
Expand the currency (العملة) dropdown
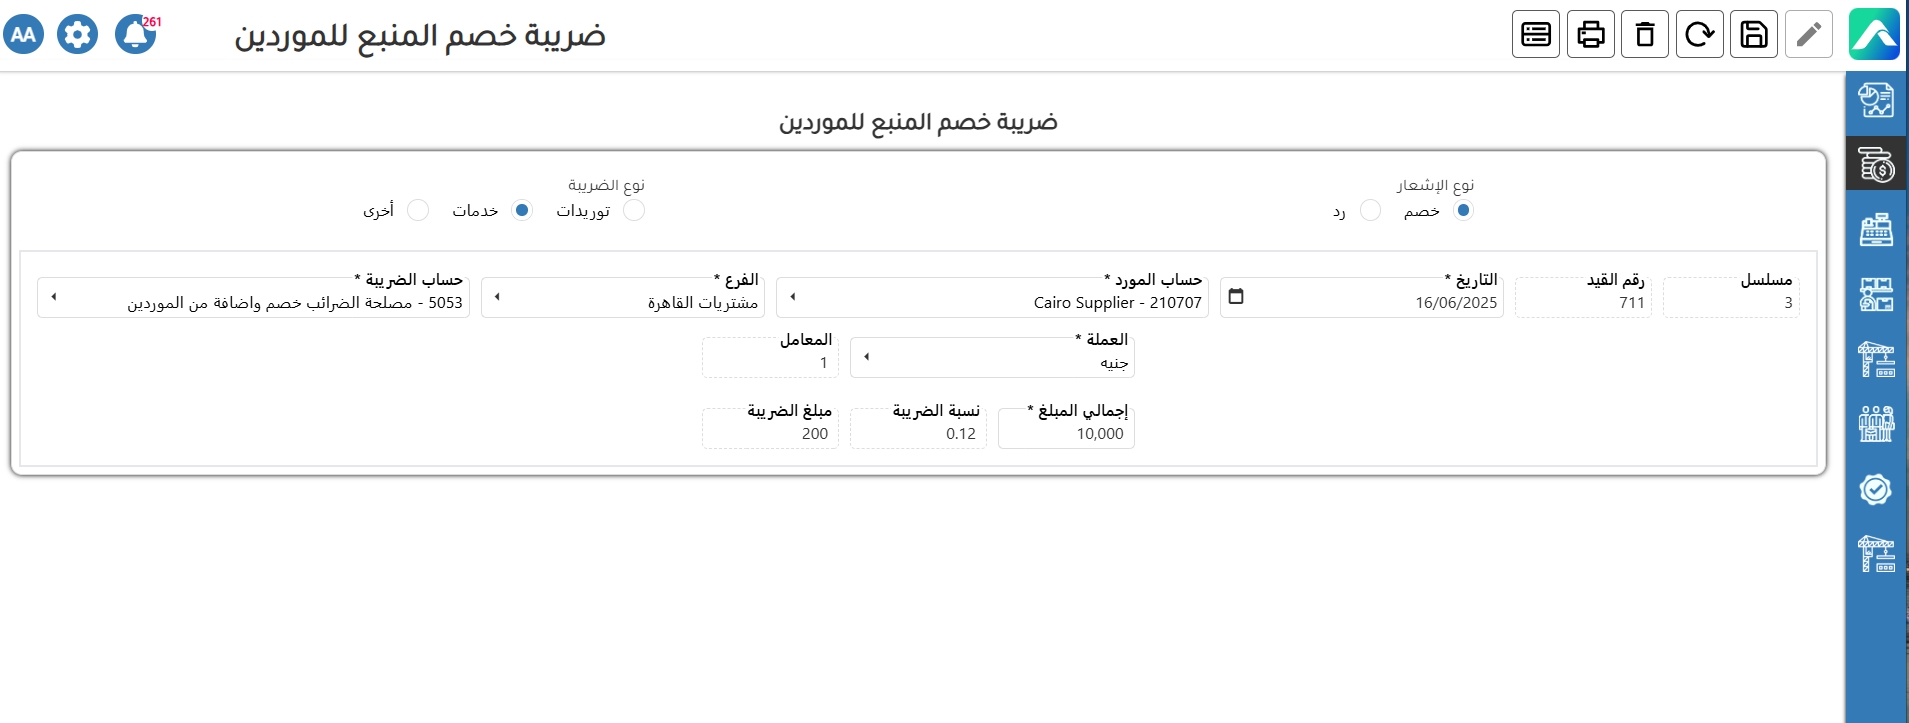866,357
